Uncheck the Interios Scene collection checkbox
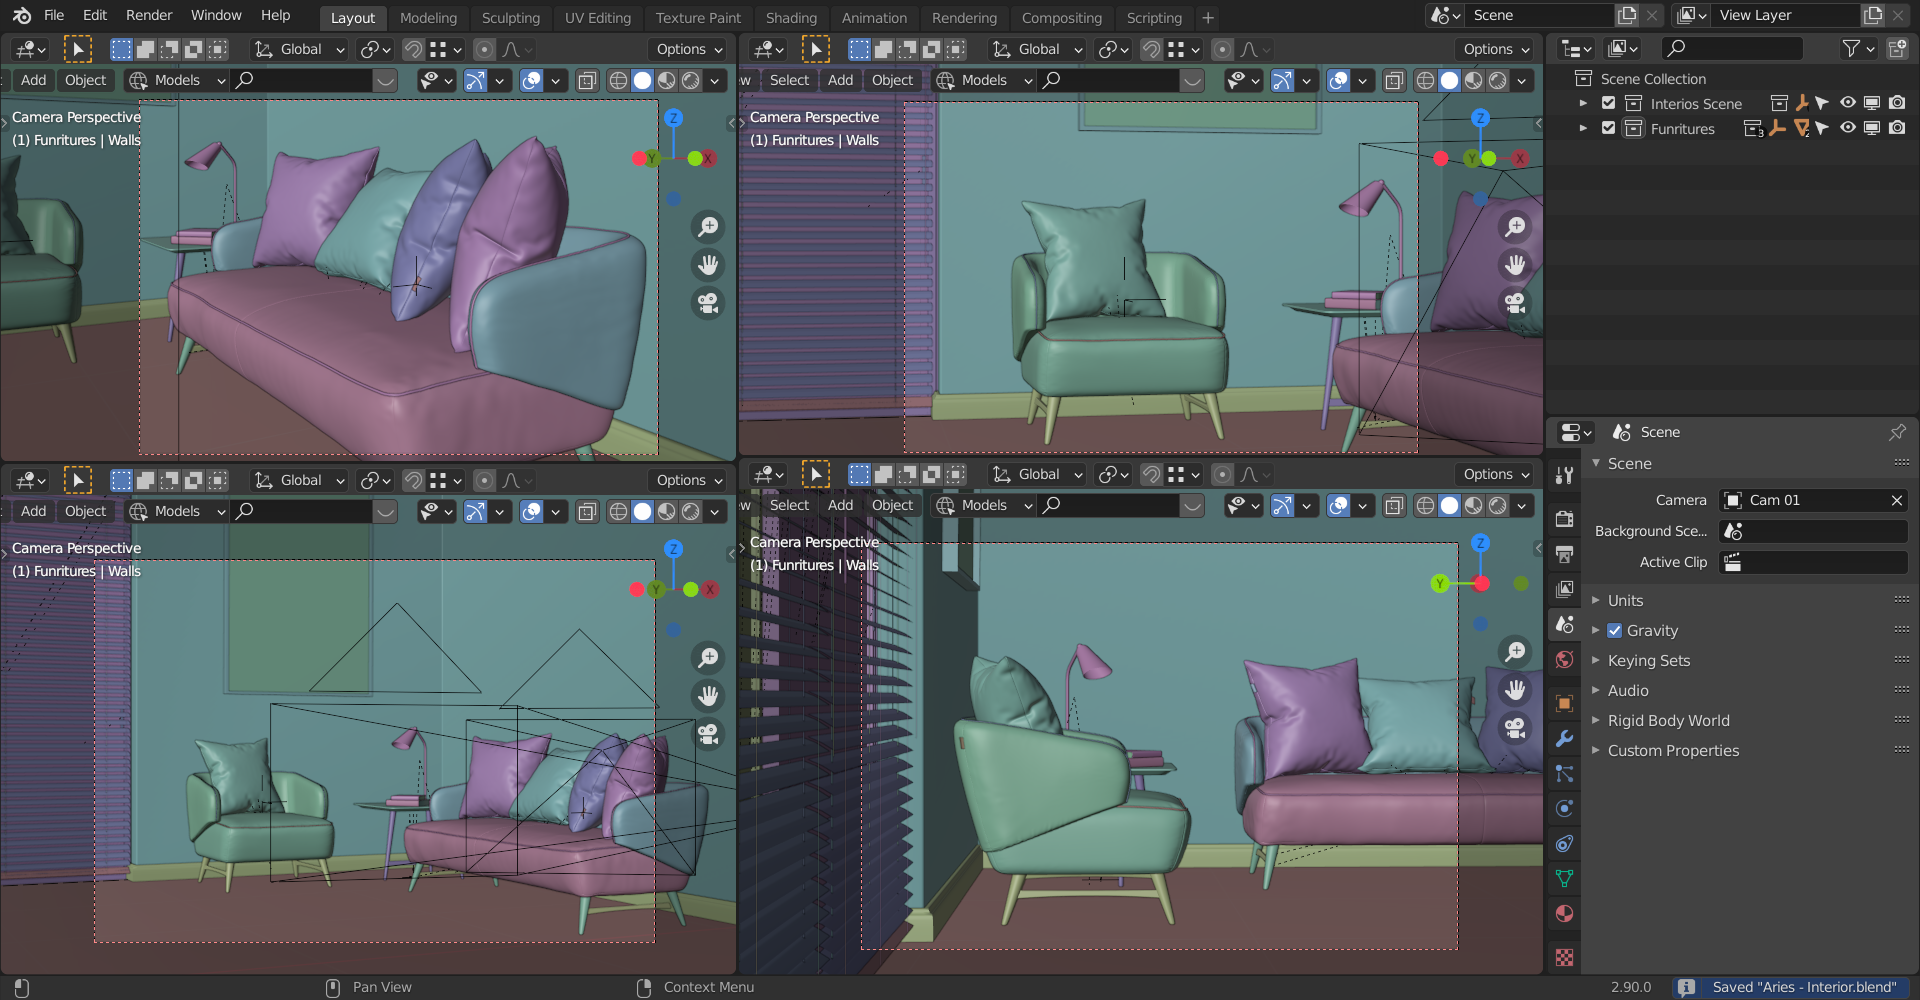This screenshot has width=1920, height=1000. (x=1608, y=103)
